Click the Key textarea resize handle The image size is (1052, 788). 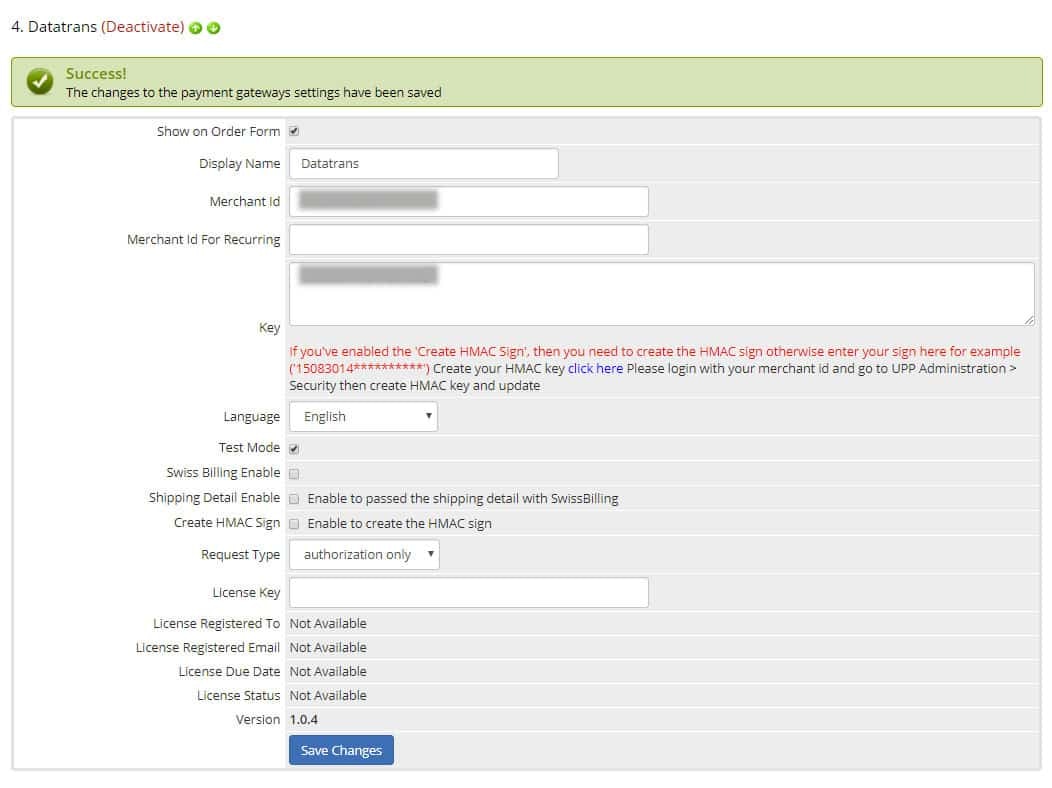point(1029,321)
